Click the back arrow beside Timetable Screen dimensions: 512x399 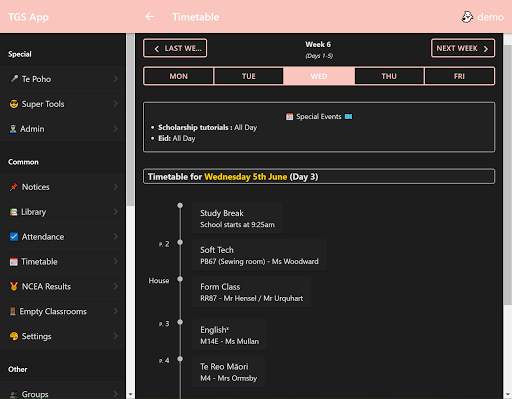[x=149, y=17]
